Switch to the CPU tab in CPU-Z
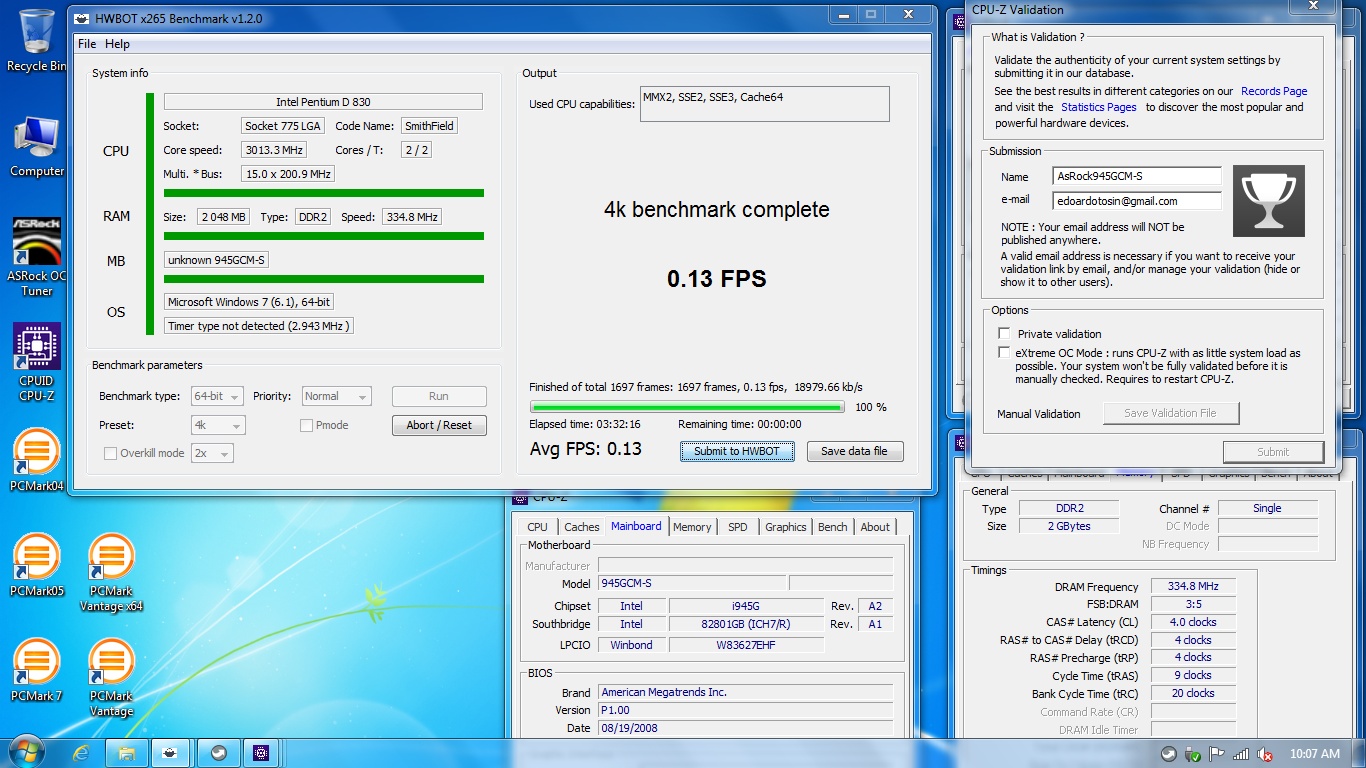The image size is (1366, 768). (537, 527)
